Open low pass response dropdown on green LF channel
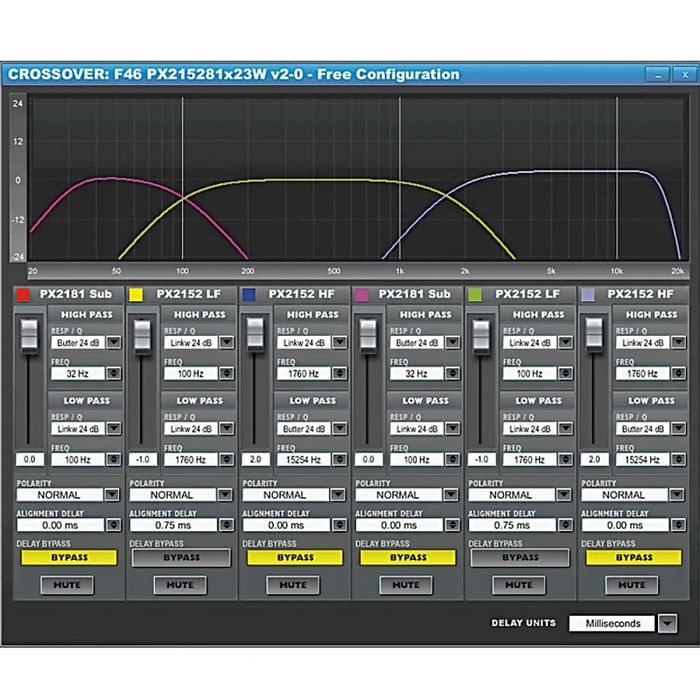Viewport: 700px width, 700px height. tap(566, 429)
